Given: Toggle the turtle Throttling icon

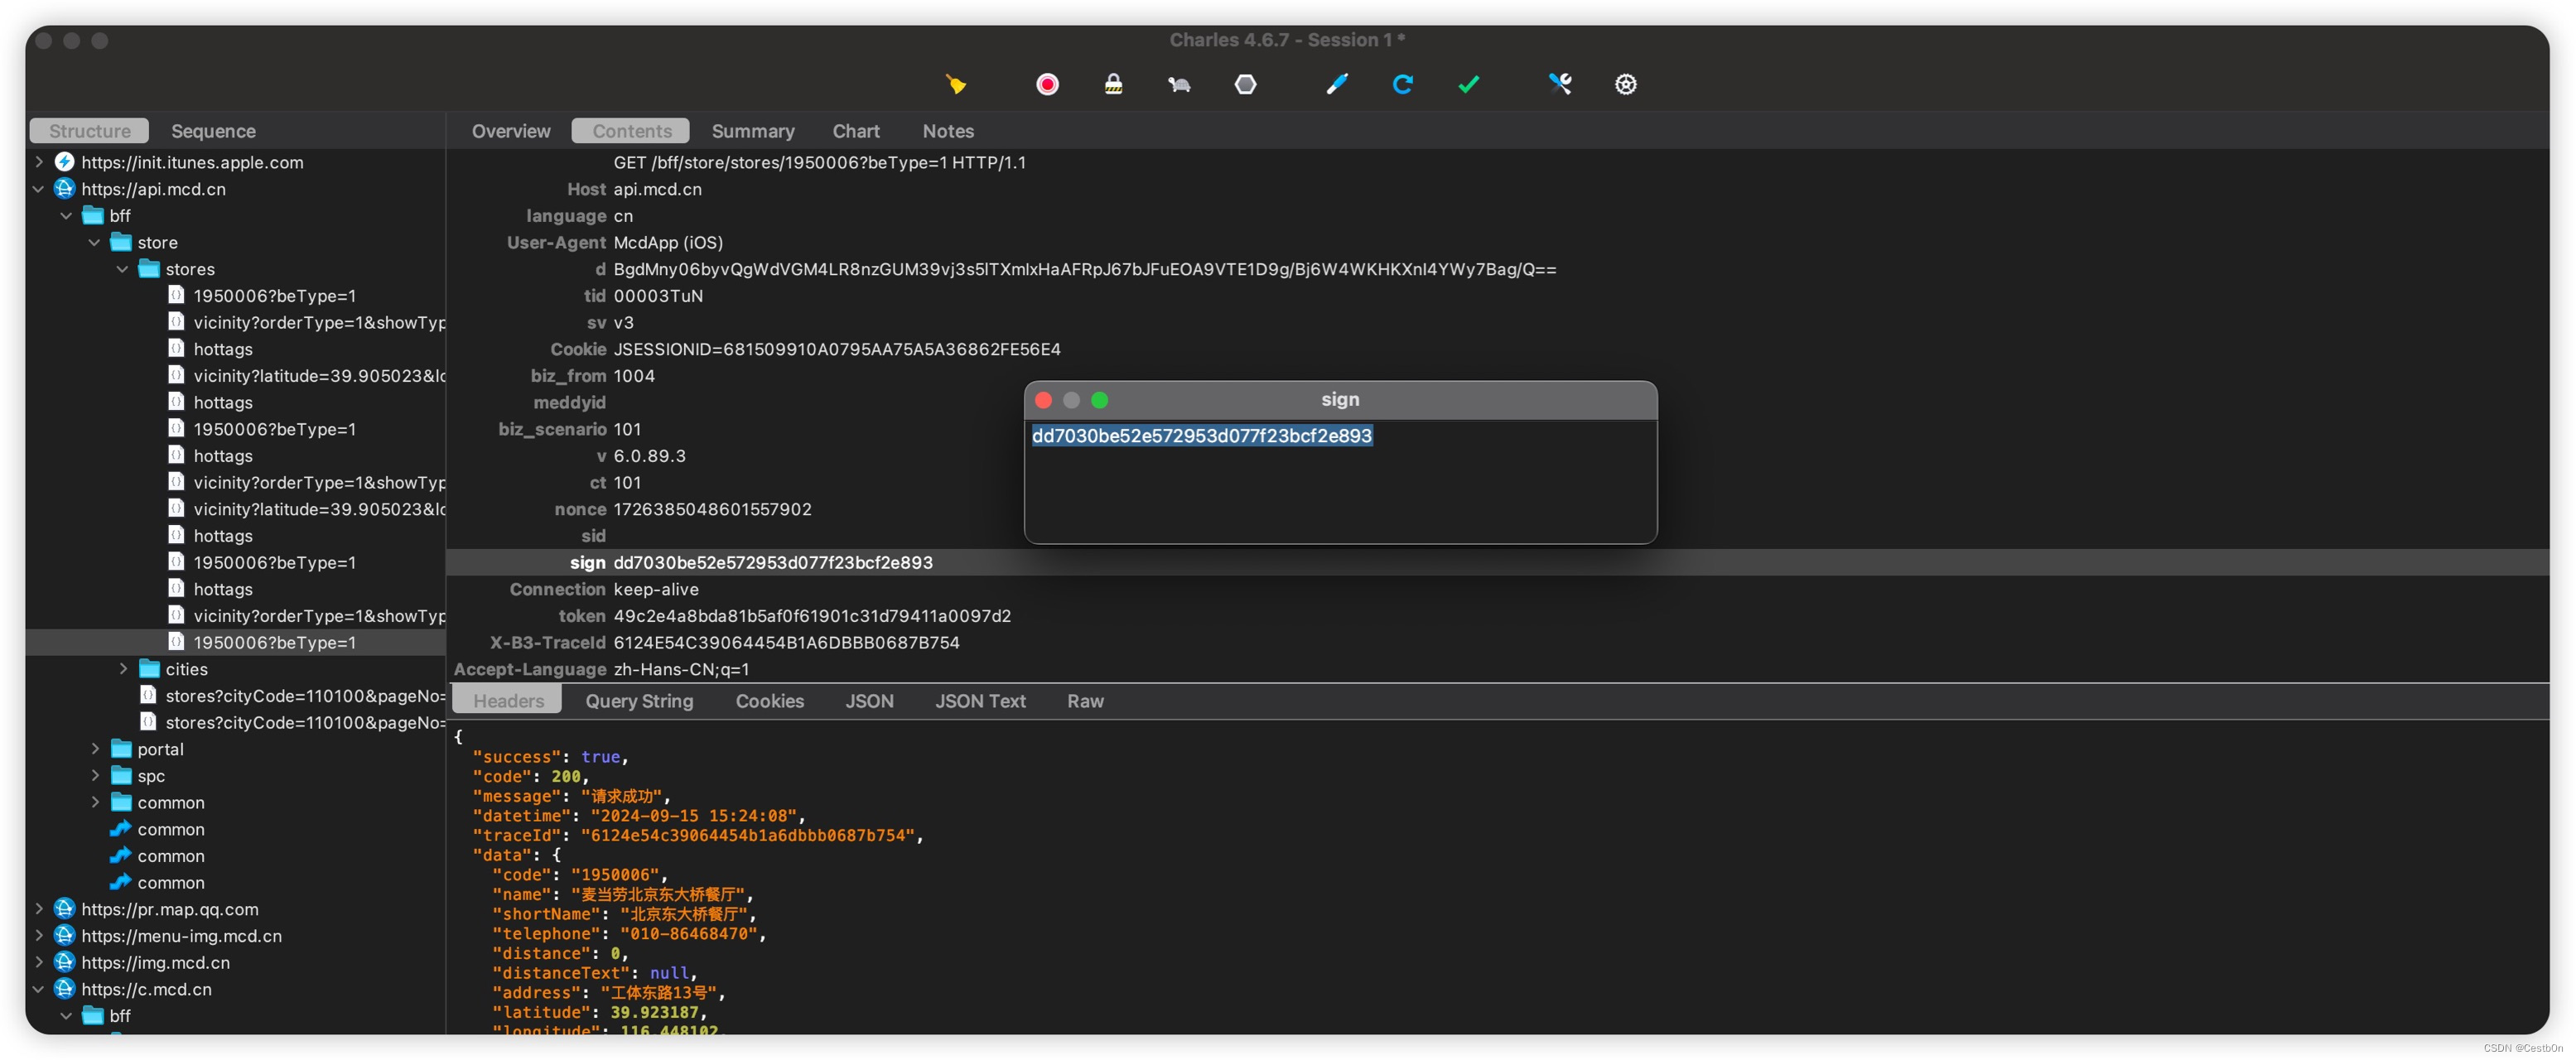Looking at the screenshot, I should coord(1179,84).
